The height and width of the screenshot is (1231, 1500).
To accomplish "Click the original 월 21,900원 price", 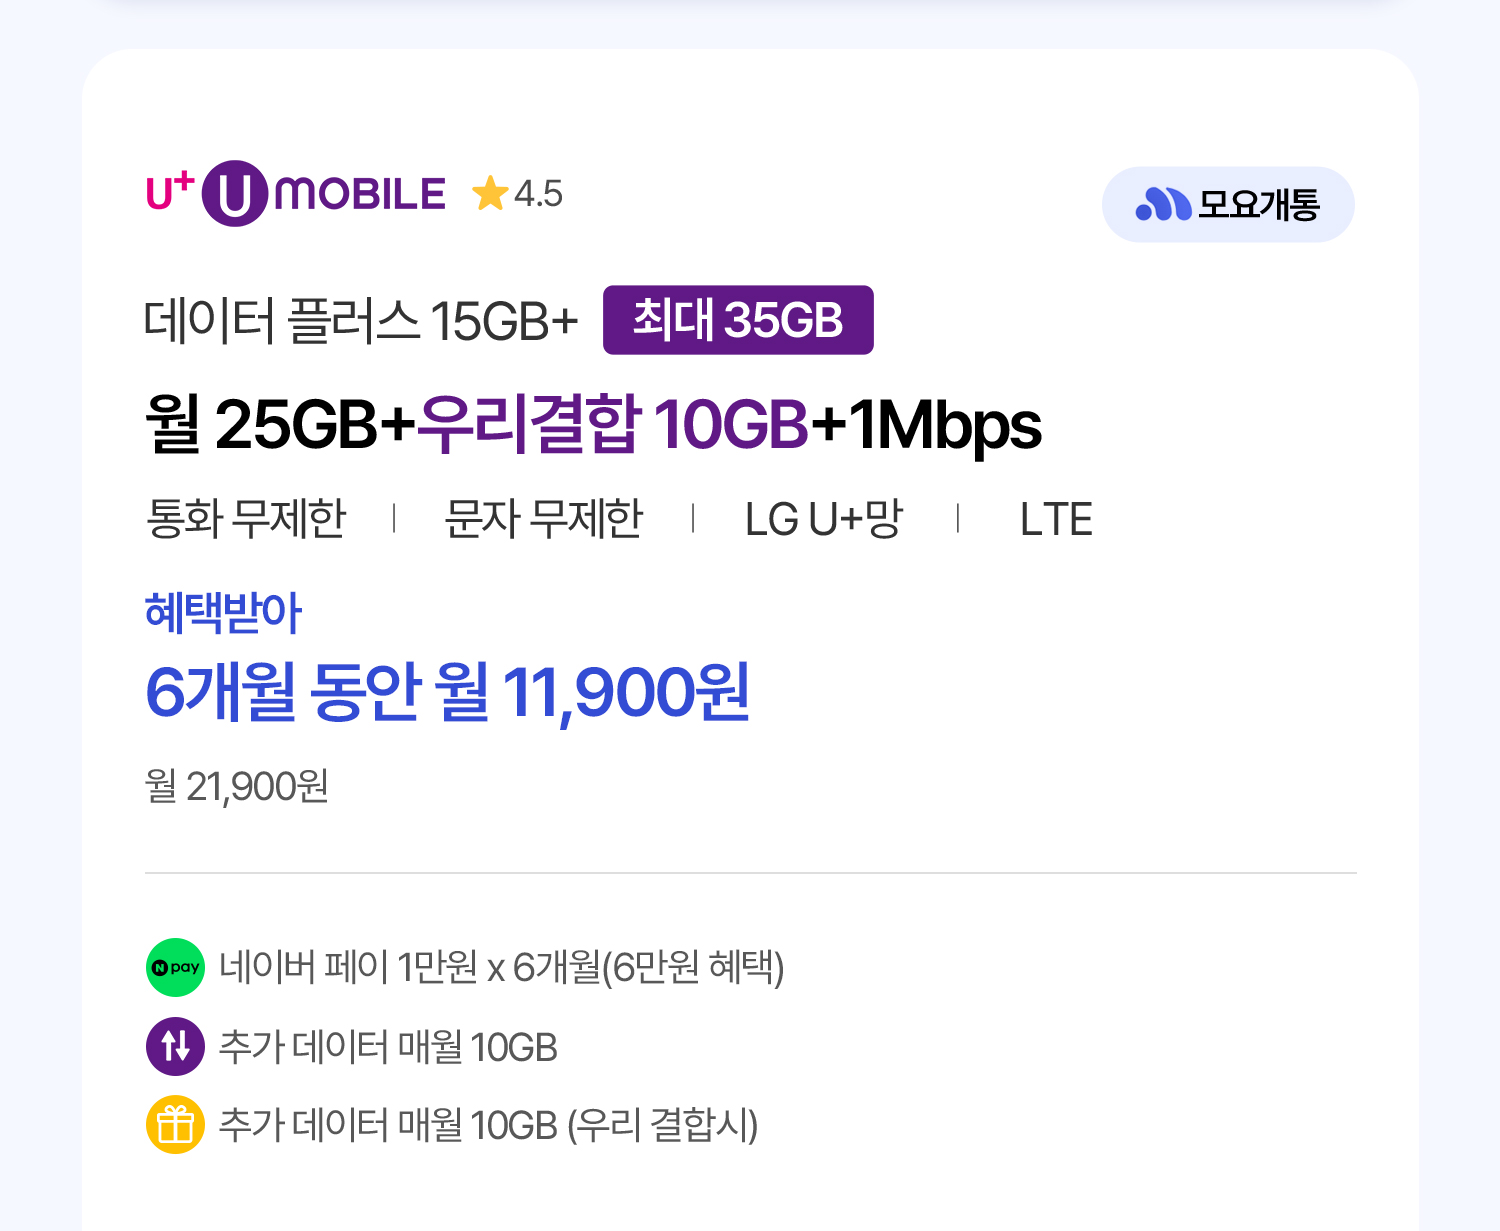I will tap(237, 787).
